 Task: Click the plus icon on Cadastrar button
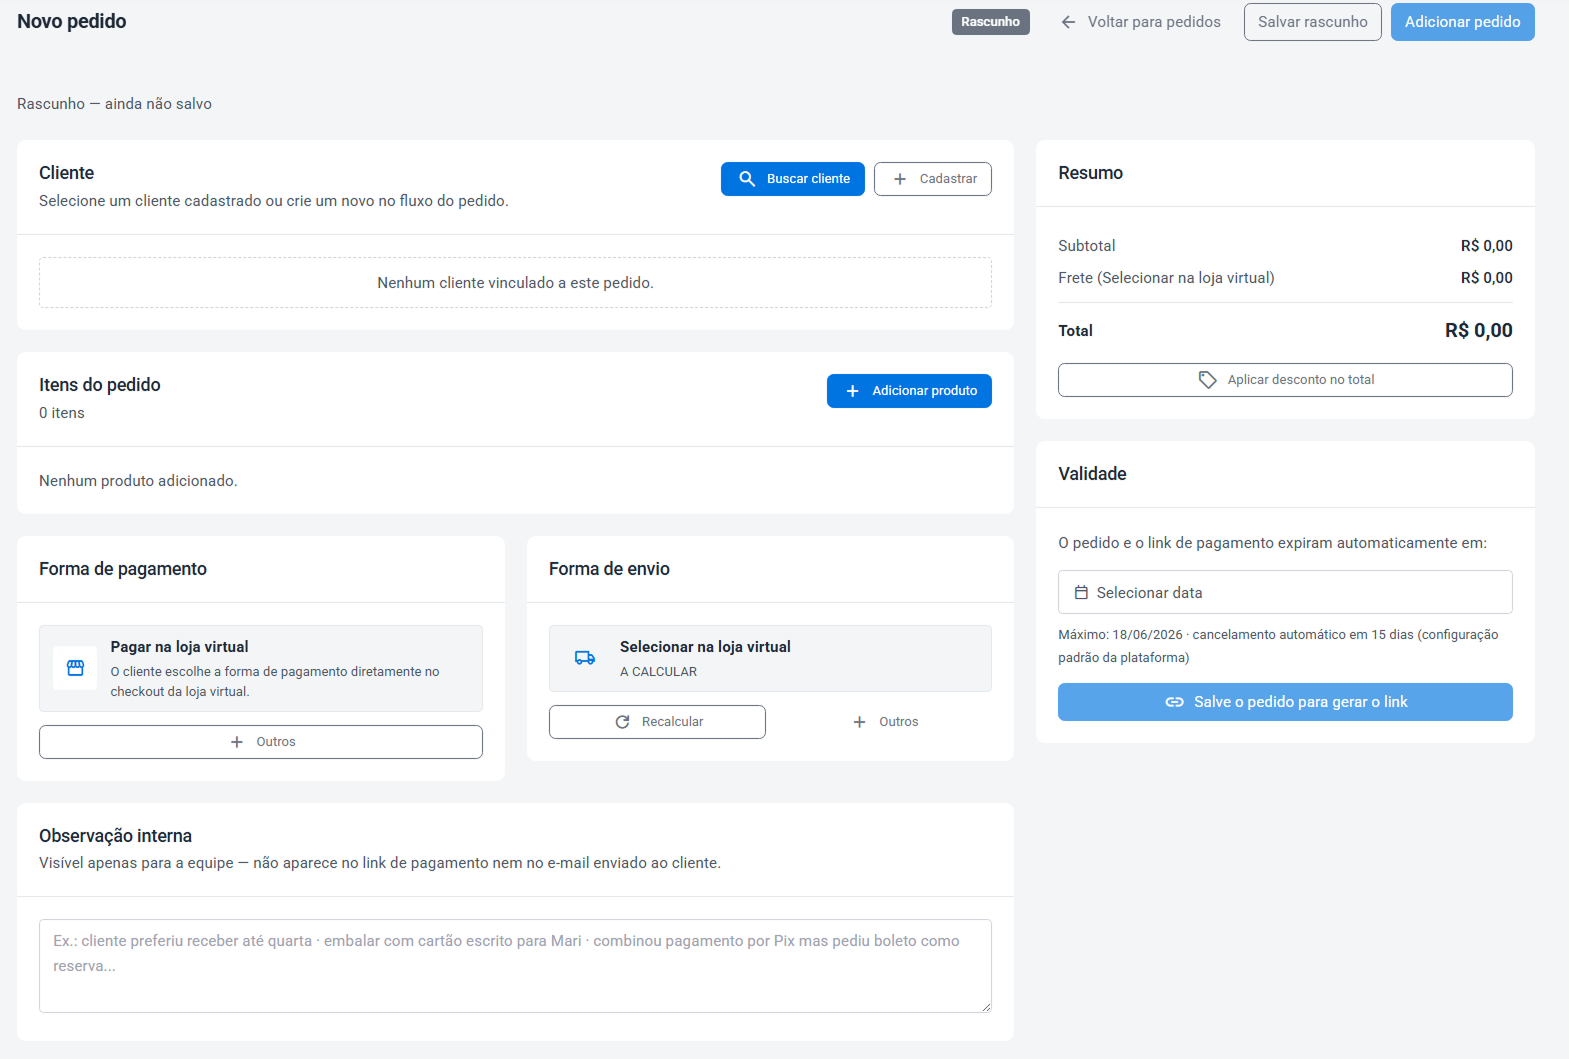[x=900, y=179]
